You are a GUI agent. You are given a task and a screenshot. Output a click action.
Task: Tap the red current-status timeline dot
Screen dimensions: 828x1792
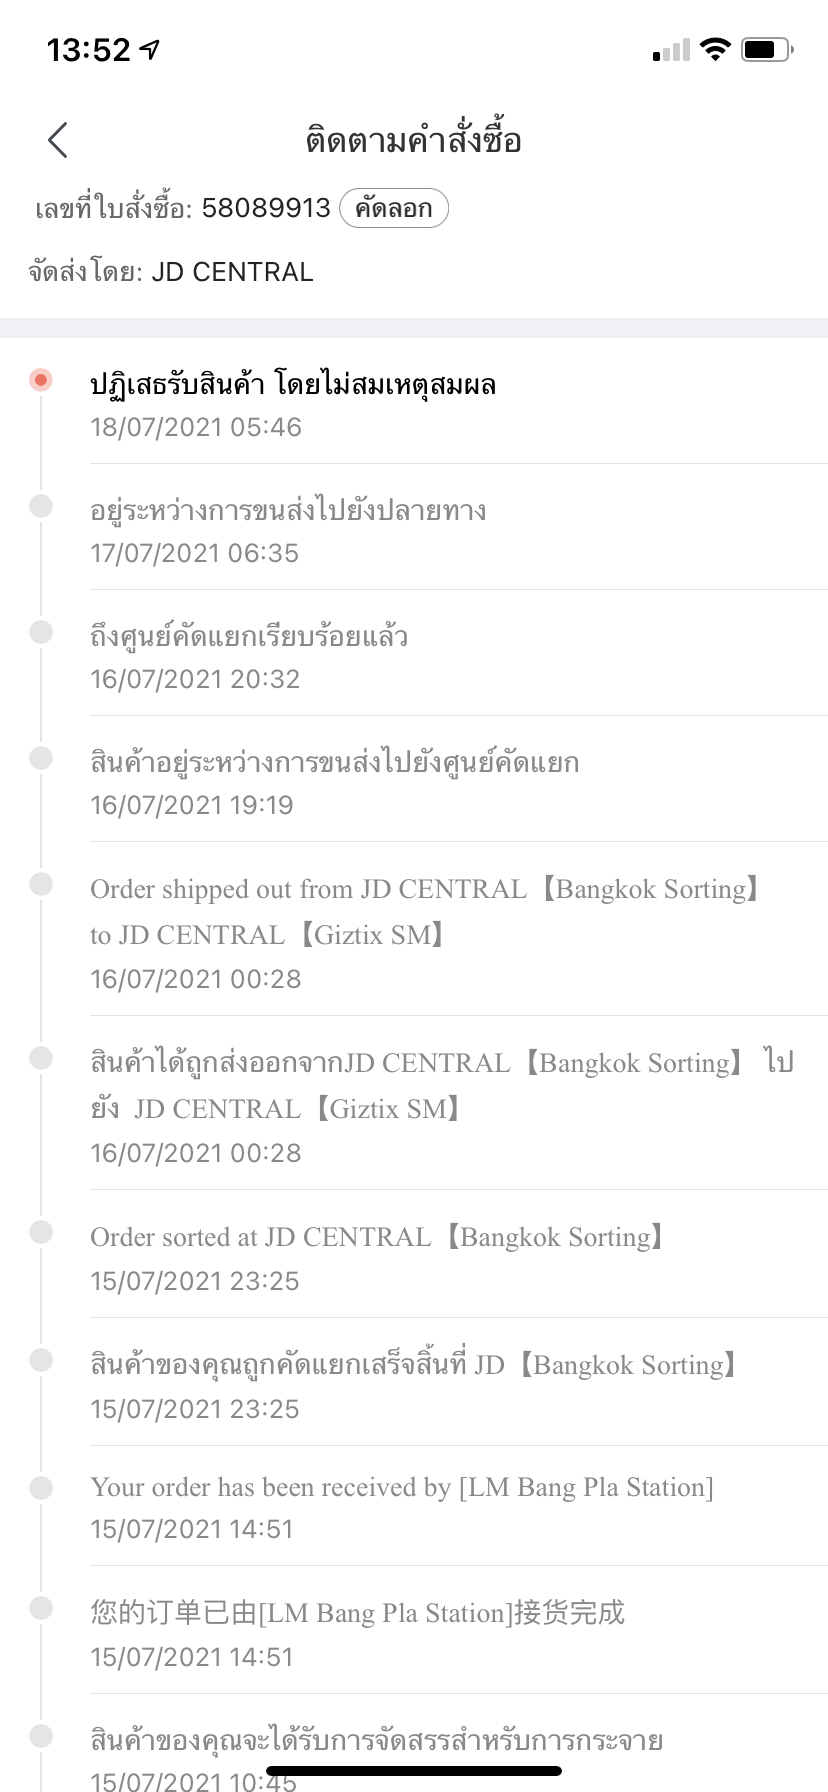coord(41,380)
